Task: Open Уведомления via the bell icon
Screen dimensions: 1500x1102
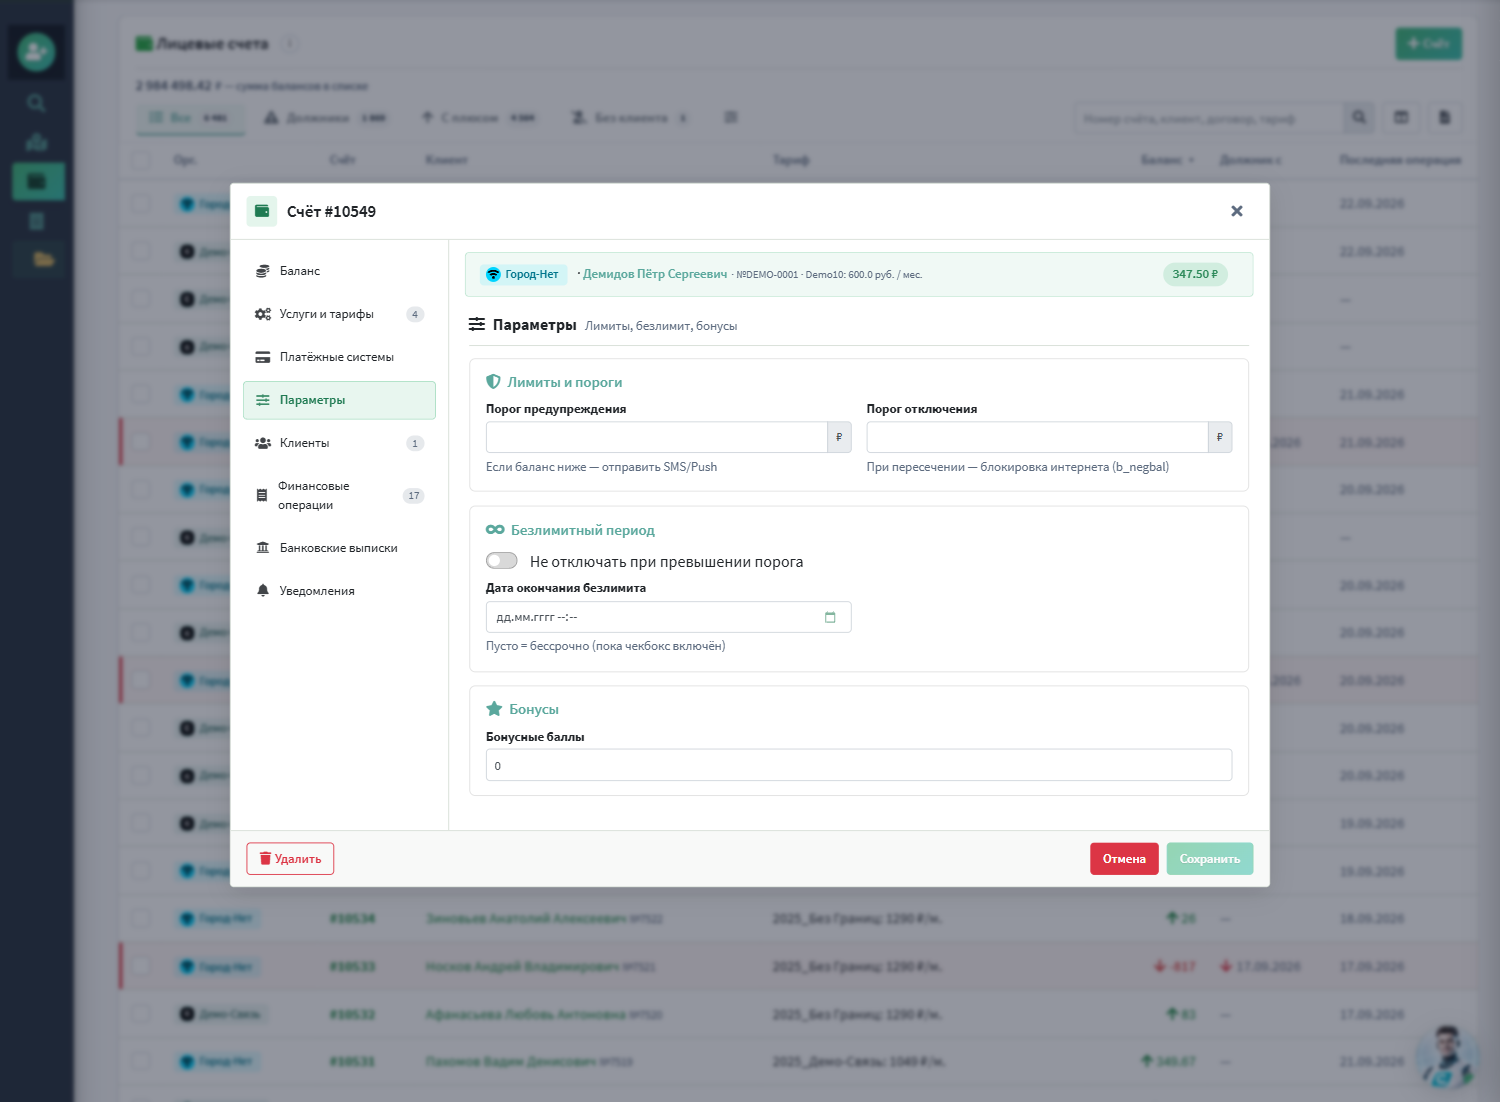Action: pyautogui.click(x=263, y=591)
